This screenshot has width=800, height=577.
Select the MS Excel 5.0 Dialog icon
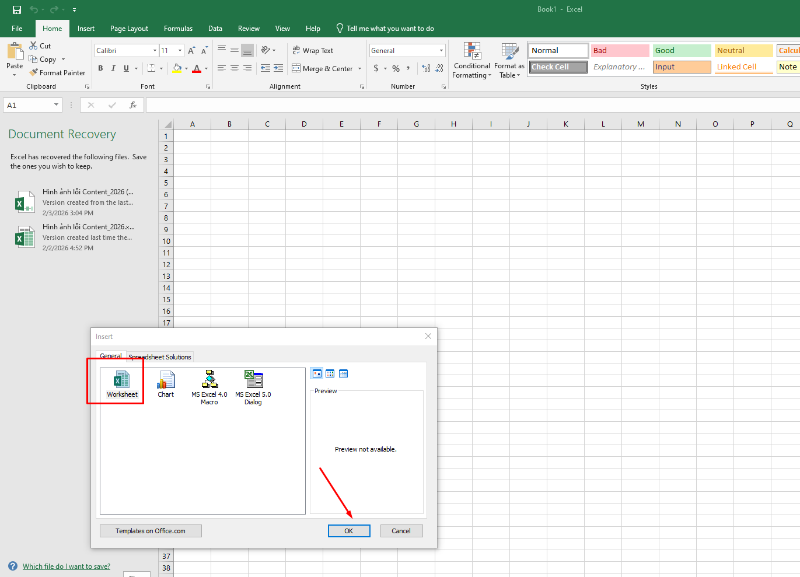[x=253, y=380]
